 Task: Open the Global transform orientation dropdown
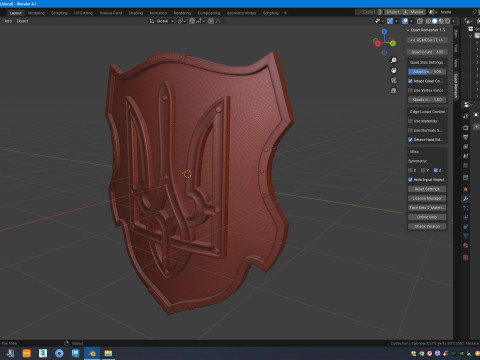tap(161, 21)
